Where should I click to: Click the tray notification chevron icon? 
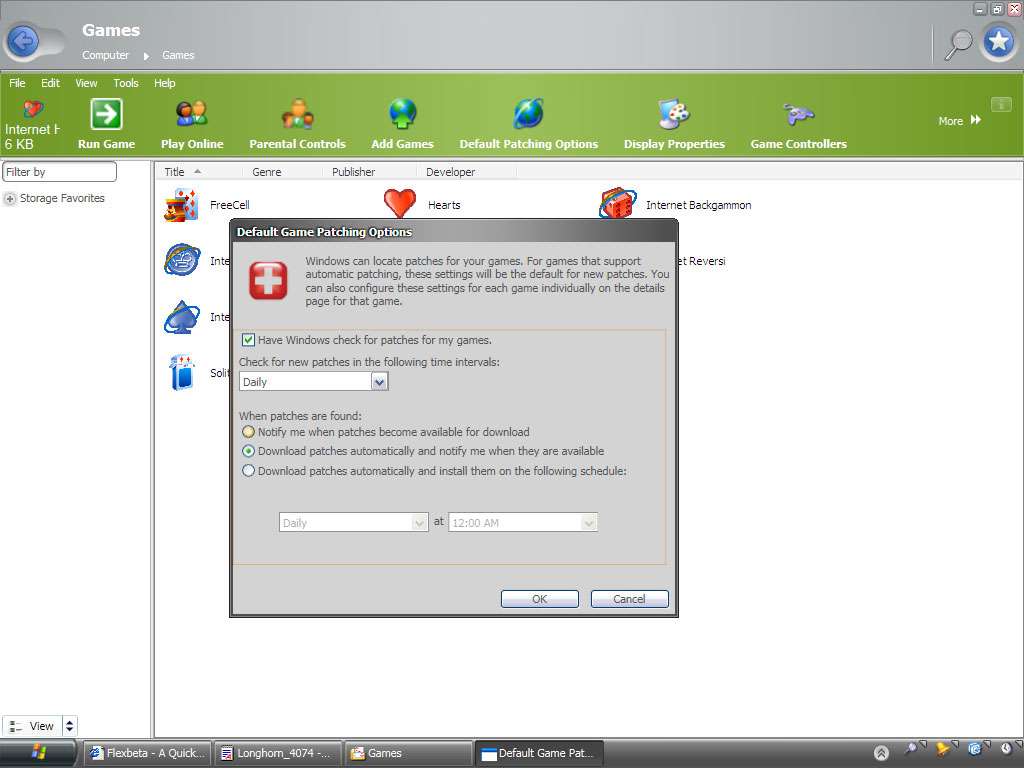tap(881, 753)
